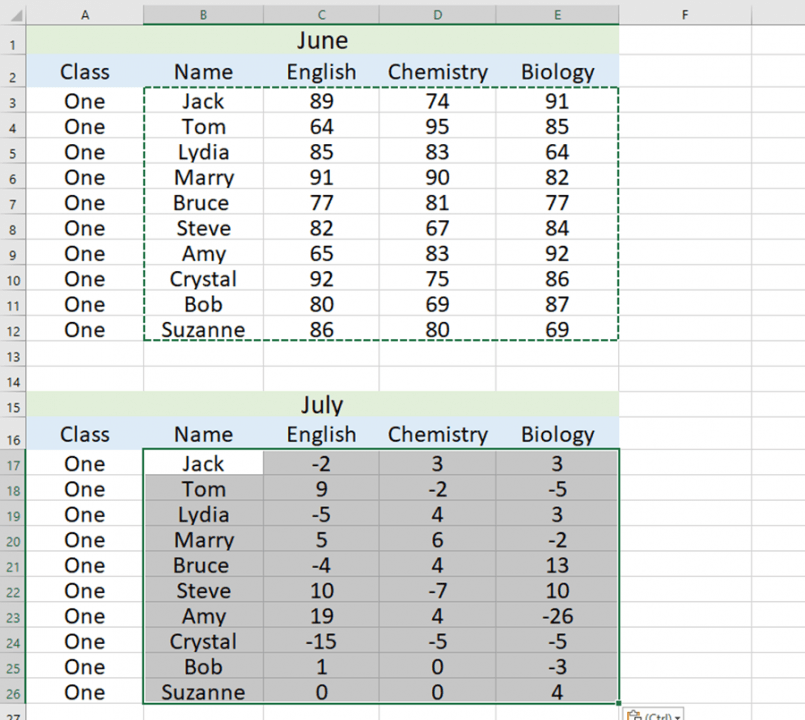Select column B header
This screenshot has height=720, width=805.
[203, 15]
